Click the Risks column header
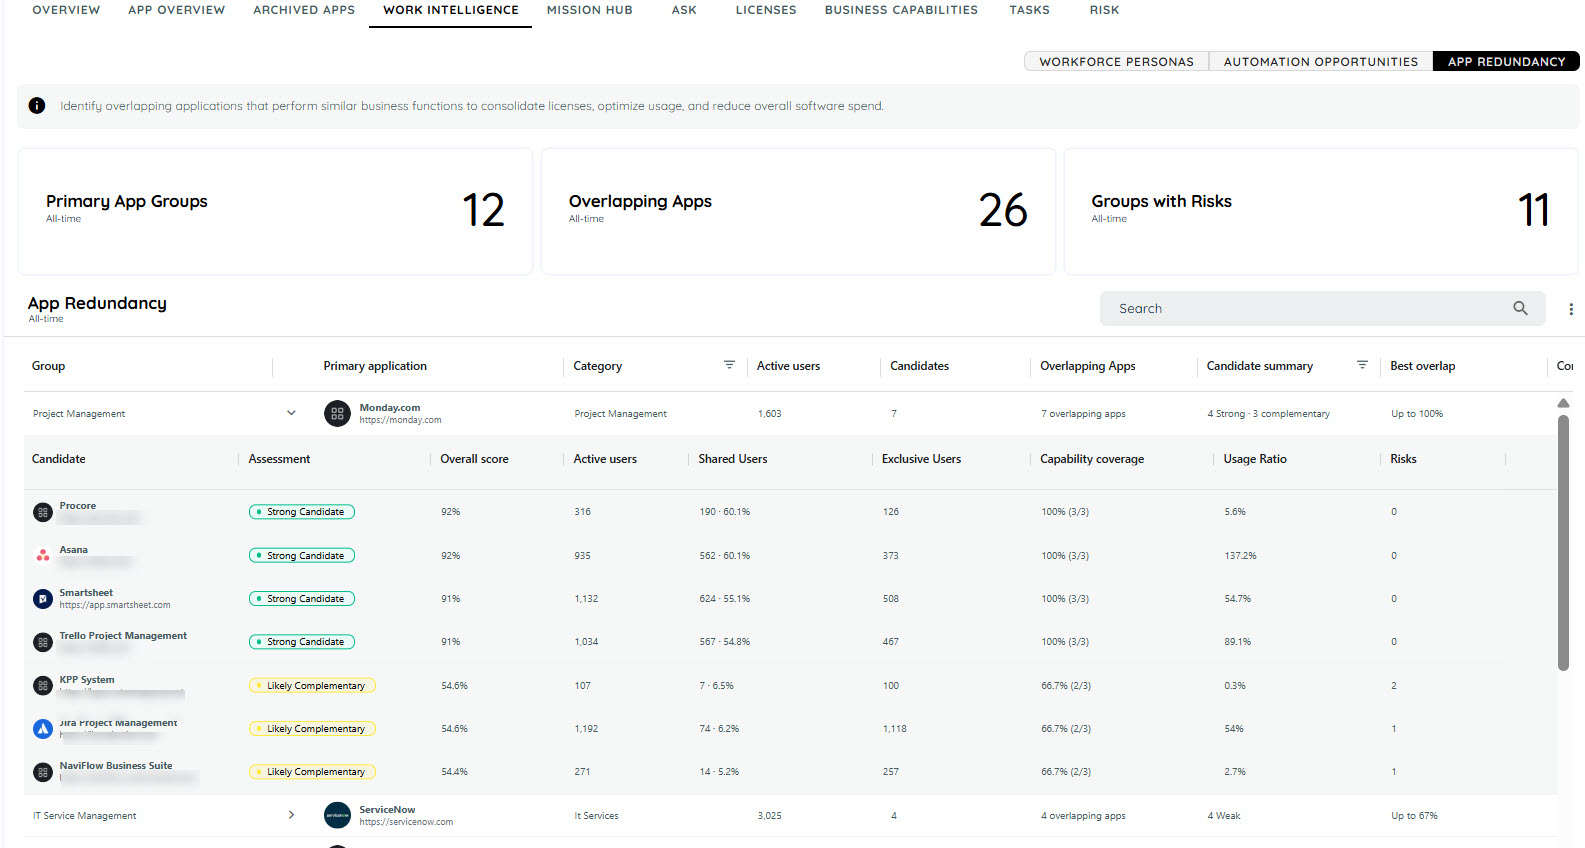 coord(1403,459)
